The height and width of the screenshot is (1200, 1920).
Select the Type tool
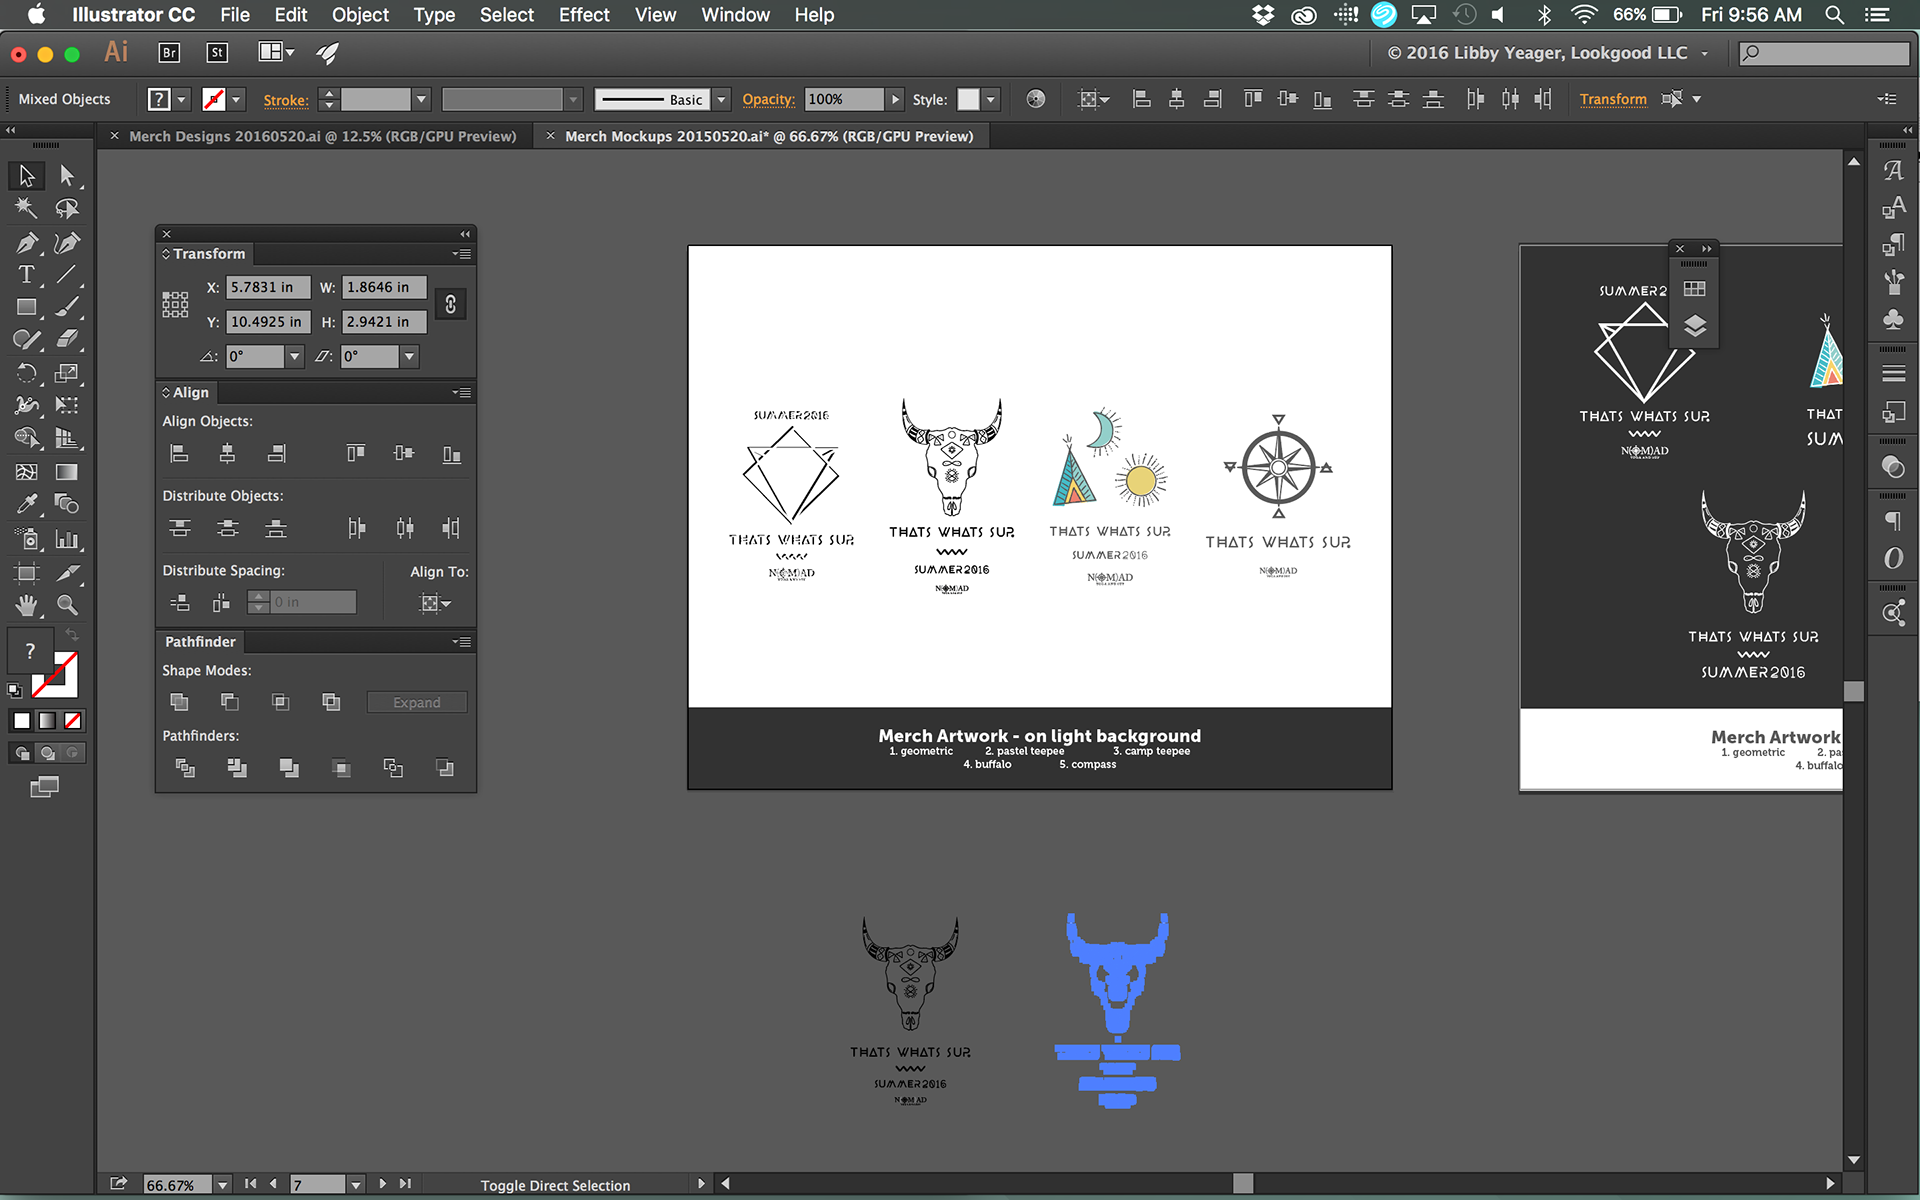point(26,275)
